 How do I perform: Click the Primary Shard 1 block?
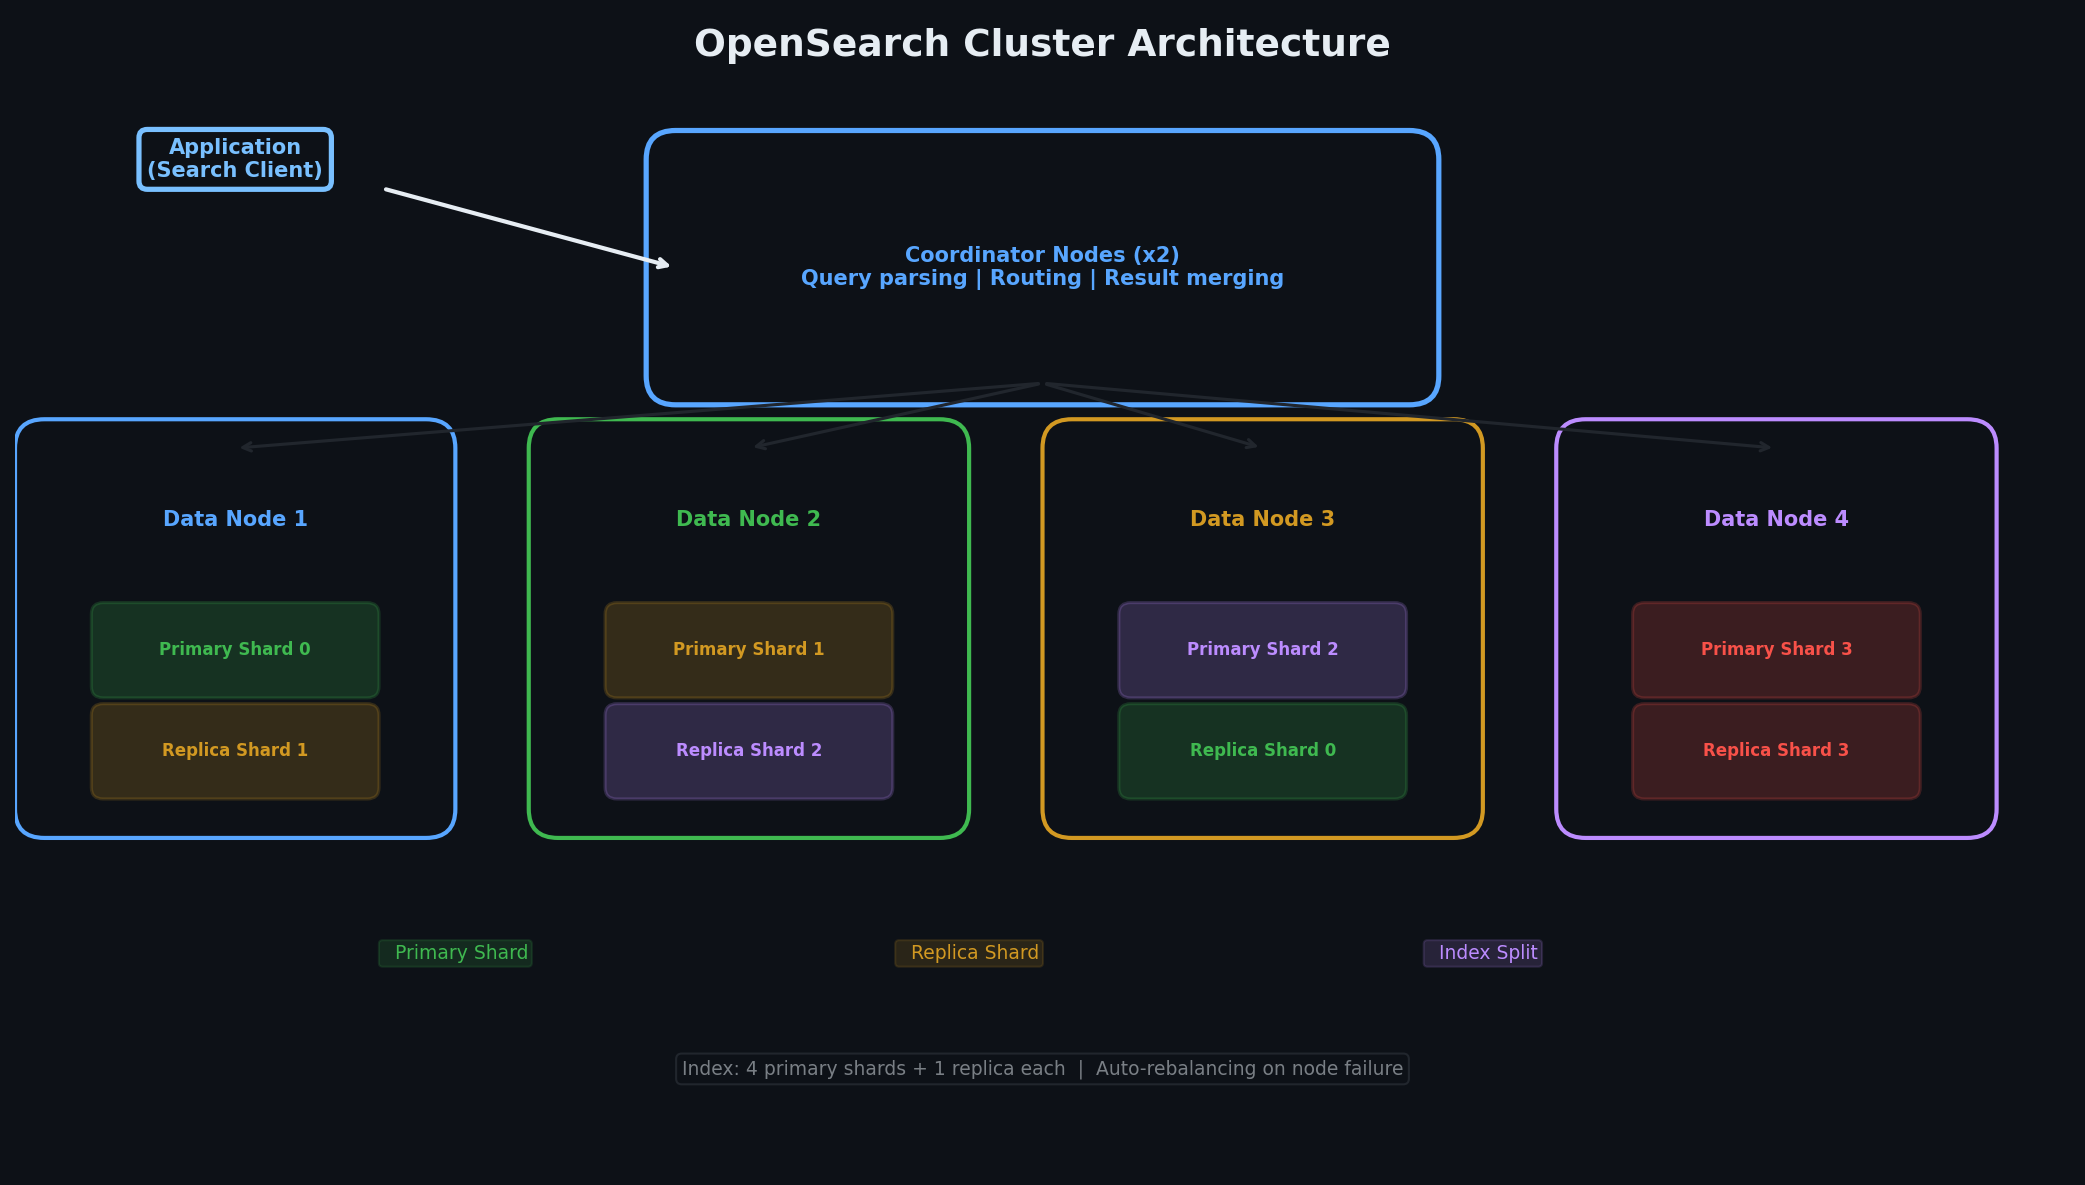click(748, 650)
